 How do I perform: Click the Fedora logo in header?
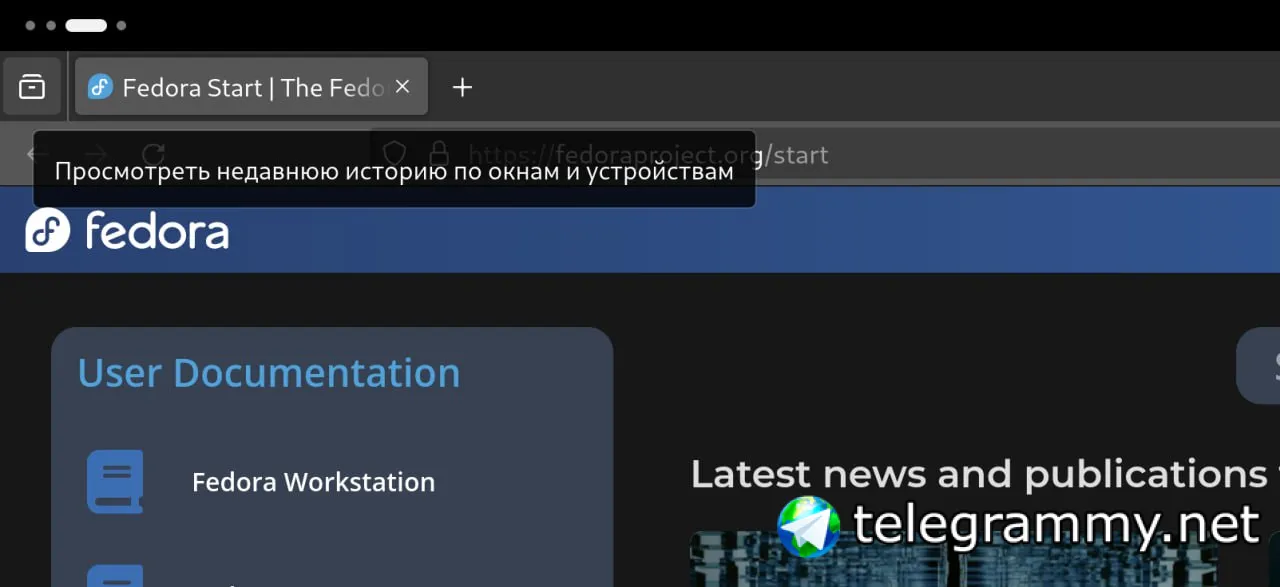tap(127, 230)
